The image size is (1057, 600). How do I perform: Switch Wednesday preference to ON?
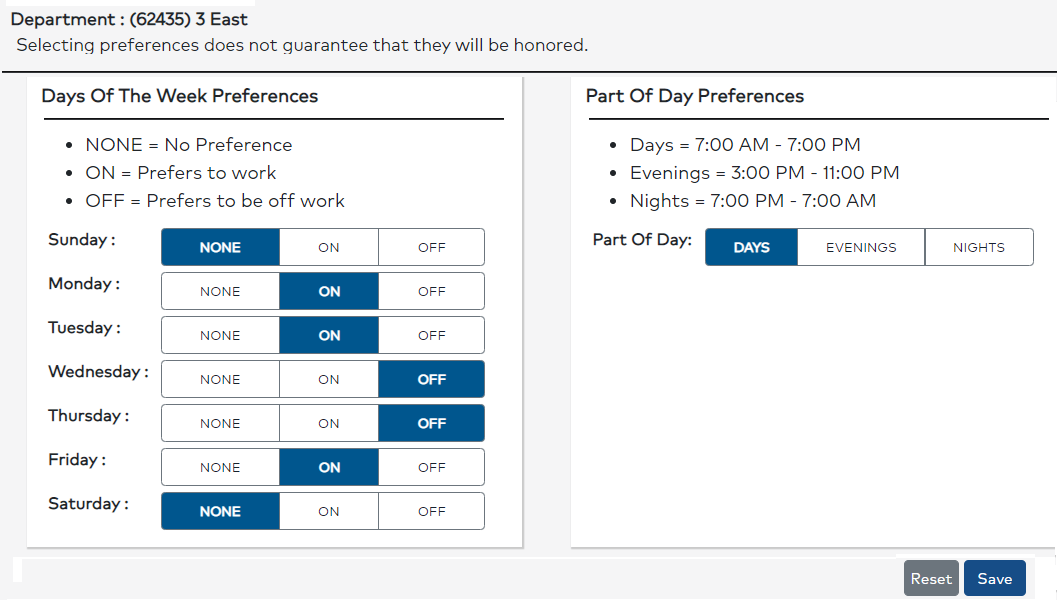pos(328,379)
